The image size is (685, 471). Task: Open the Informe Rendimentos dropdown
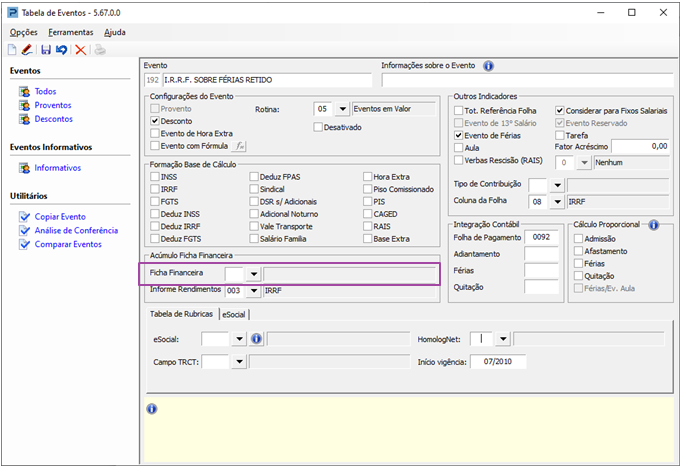[x=253, y=291]
